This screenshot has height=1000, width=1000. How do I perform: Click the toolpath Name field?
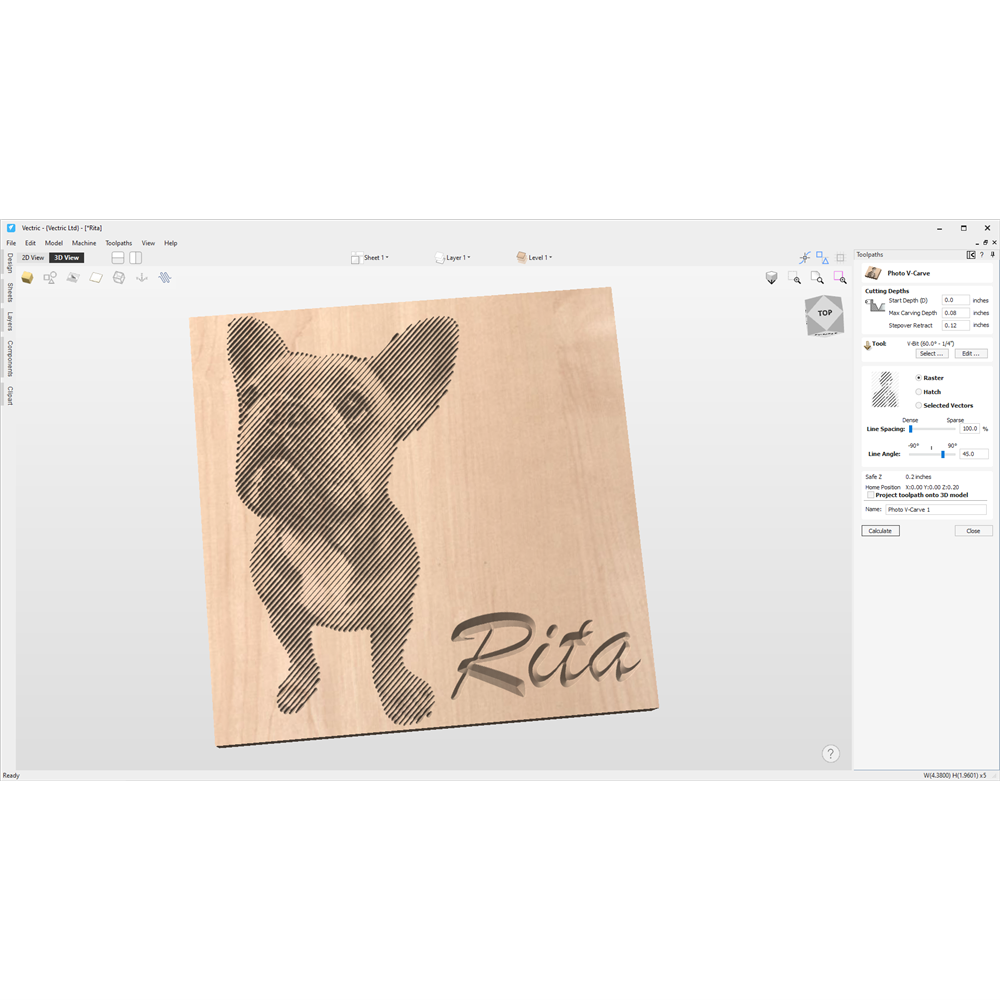coord(936,510)
